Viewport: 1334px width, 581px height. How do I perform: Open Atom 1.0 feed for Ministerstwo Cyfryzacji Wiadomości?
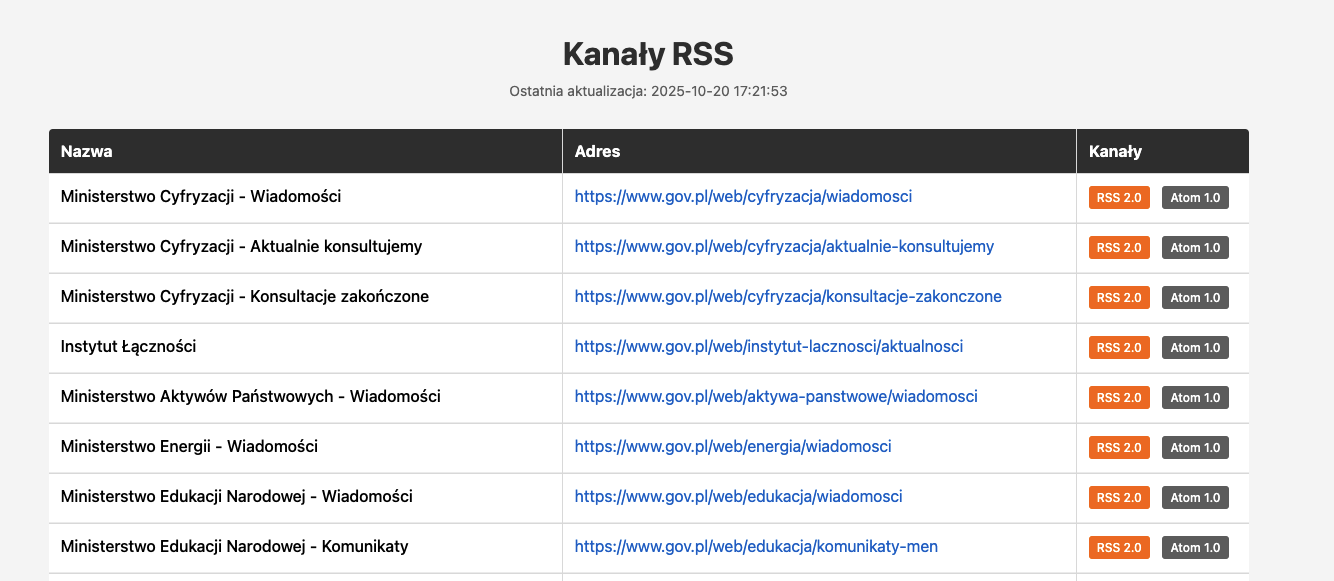pos(1195,198)
